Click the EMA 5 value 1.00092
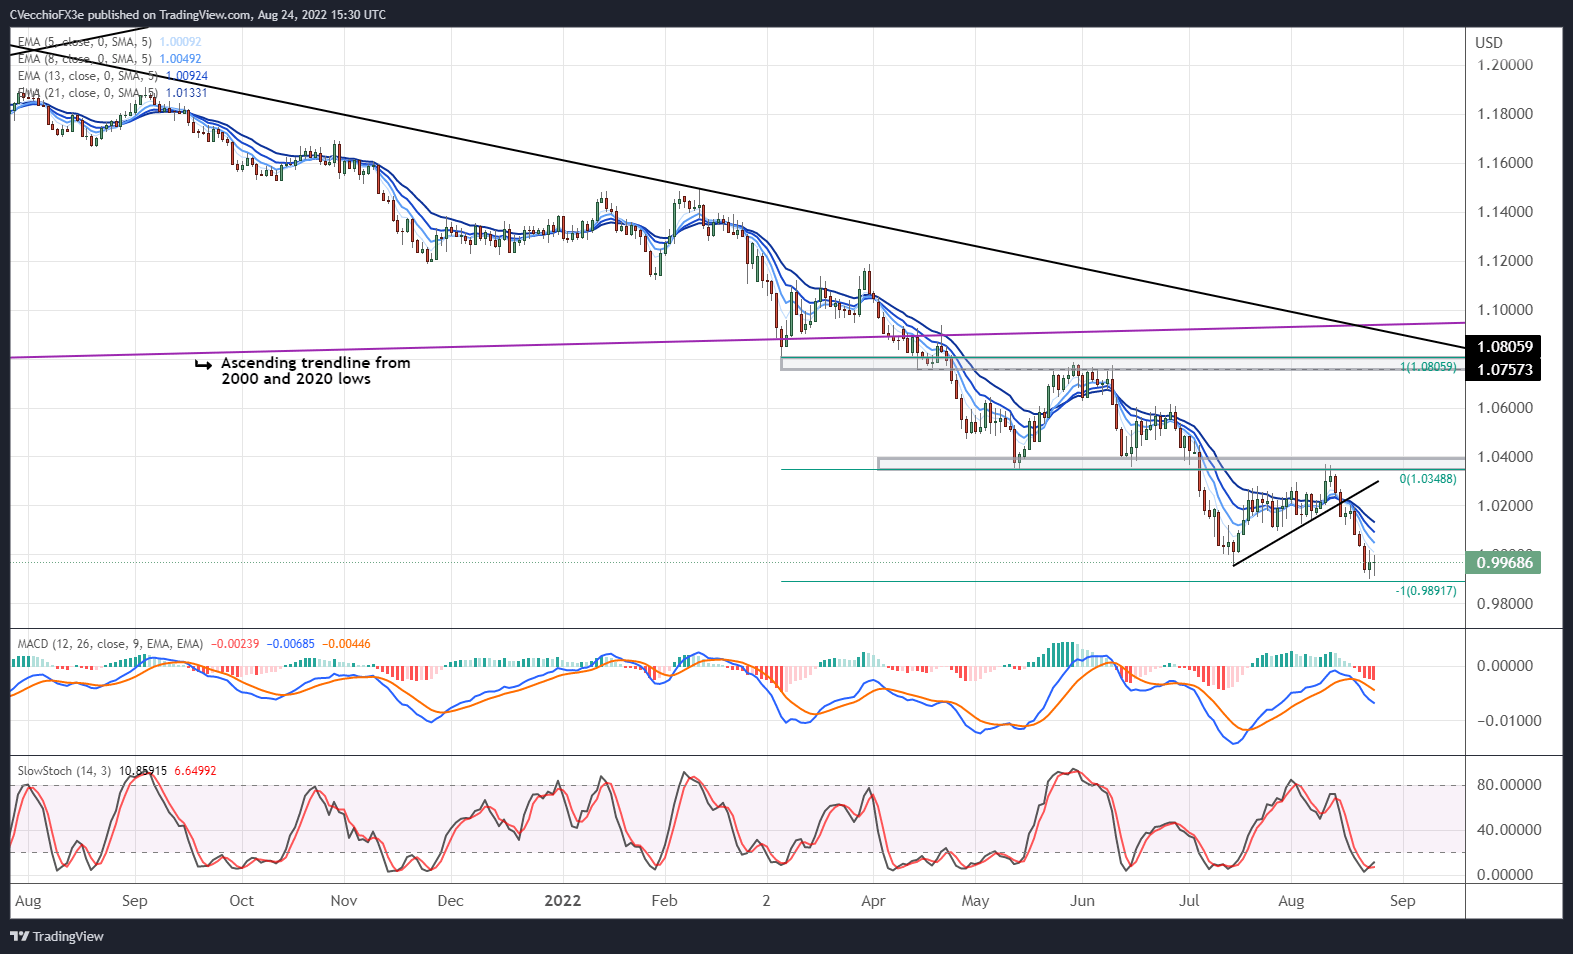Image resolution: width=1573 pixels, height=954 pixels. point(181,42)
